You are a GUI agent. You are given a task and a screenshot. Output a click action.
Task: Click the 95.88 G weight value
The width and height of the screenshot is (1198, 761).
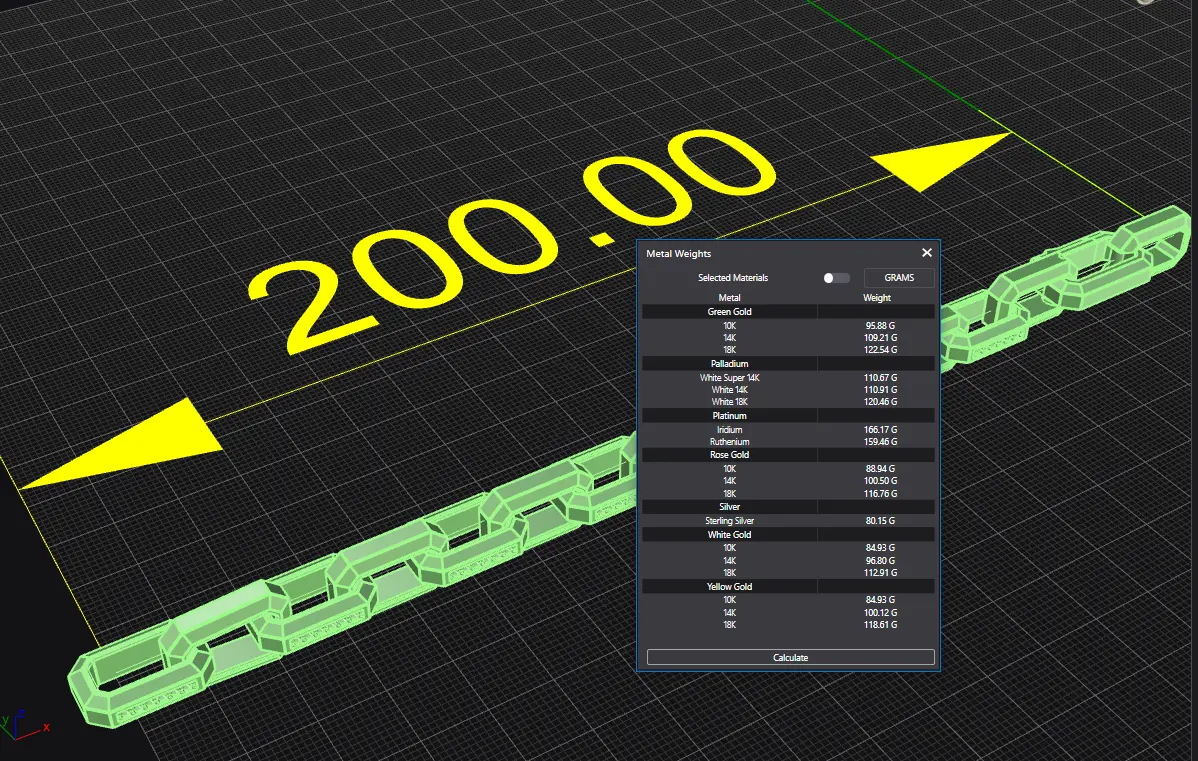tap(880, 325)
